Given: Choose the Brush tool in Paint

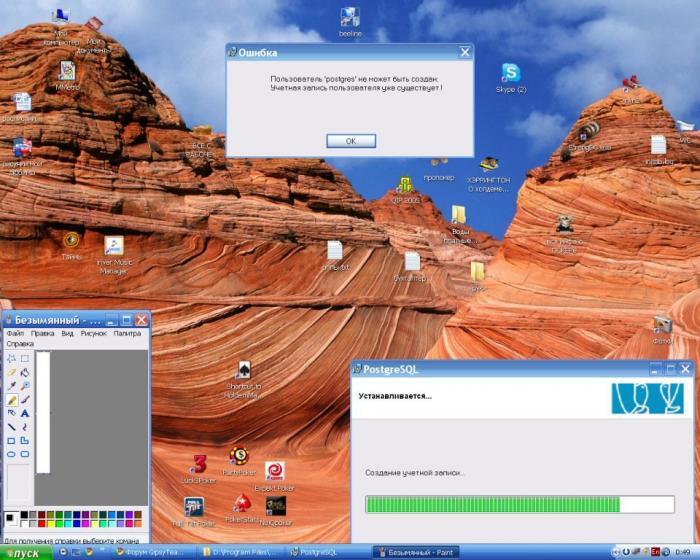Looking at the screenshot, I should [x=25, y=400].
